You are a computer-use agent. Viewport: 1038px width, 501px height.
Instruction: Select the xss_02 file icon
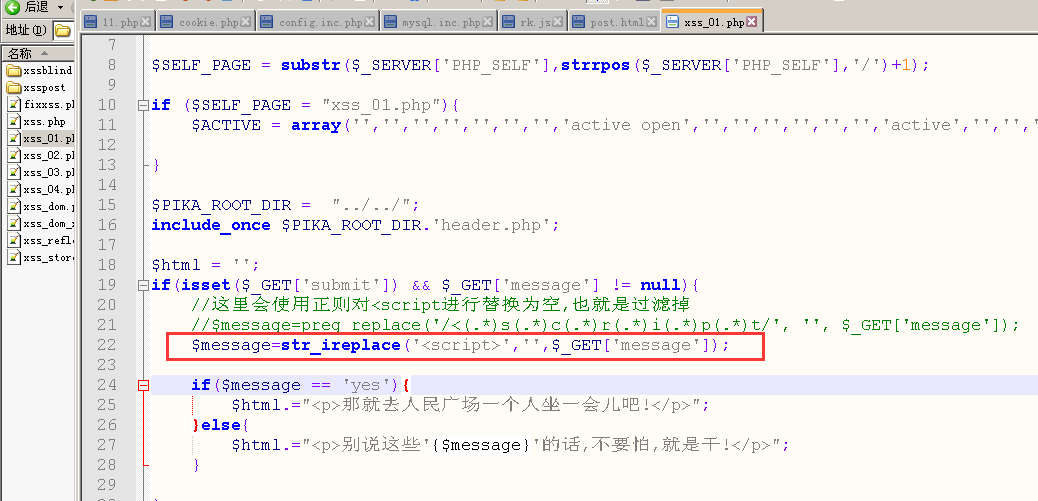pyautogui.click(x=14, y=156)
